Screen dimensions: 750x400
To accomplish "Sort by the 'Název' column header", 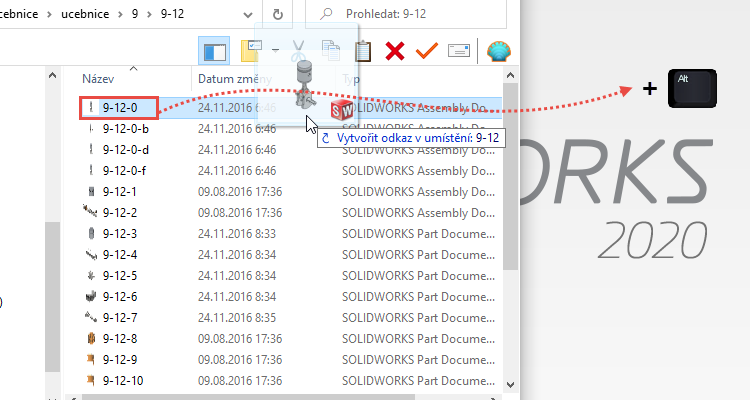I will pyautogui.click(x=98, y=79).
